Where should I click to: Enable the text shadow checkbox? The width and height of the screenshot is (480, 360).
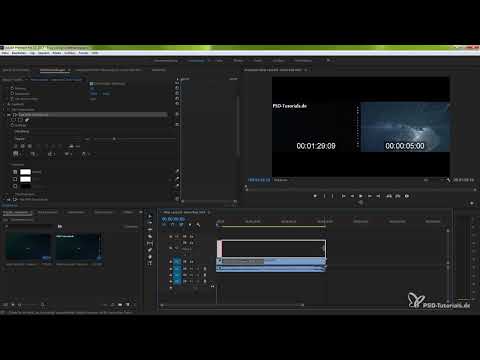click(15, 186)
